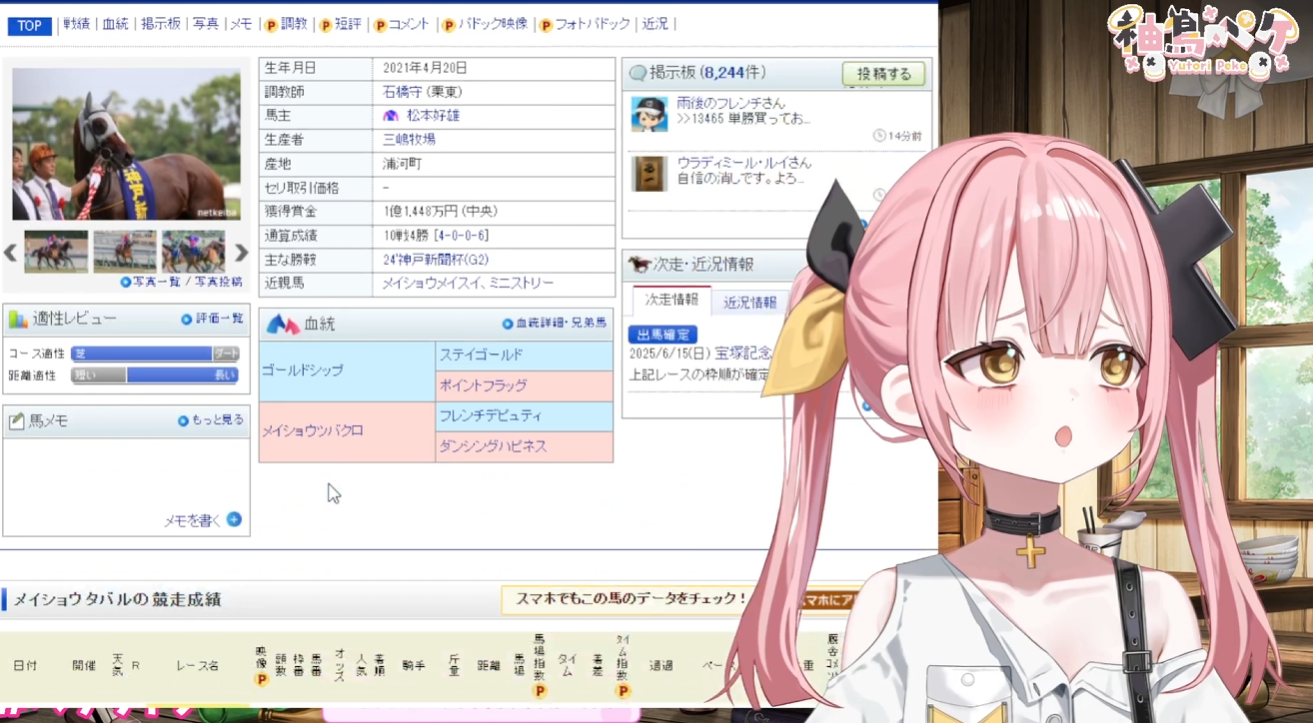Switch to the 血統 tab
Screen dimensions: 1313x723
point(115,24)
